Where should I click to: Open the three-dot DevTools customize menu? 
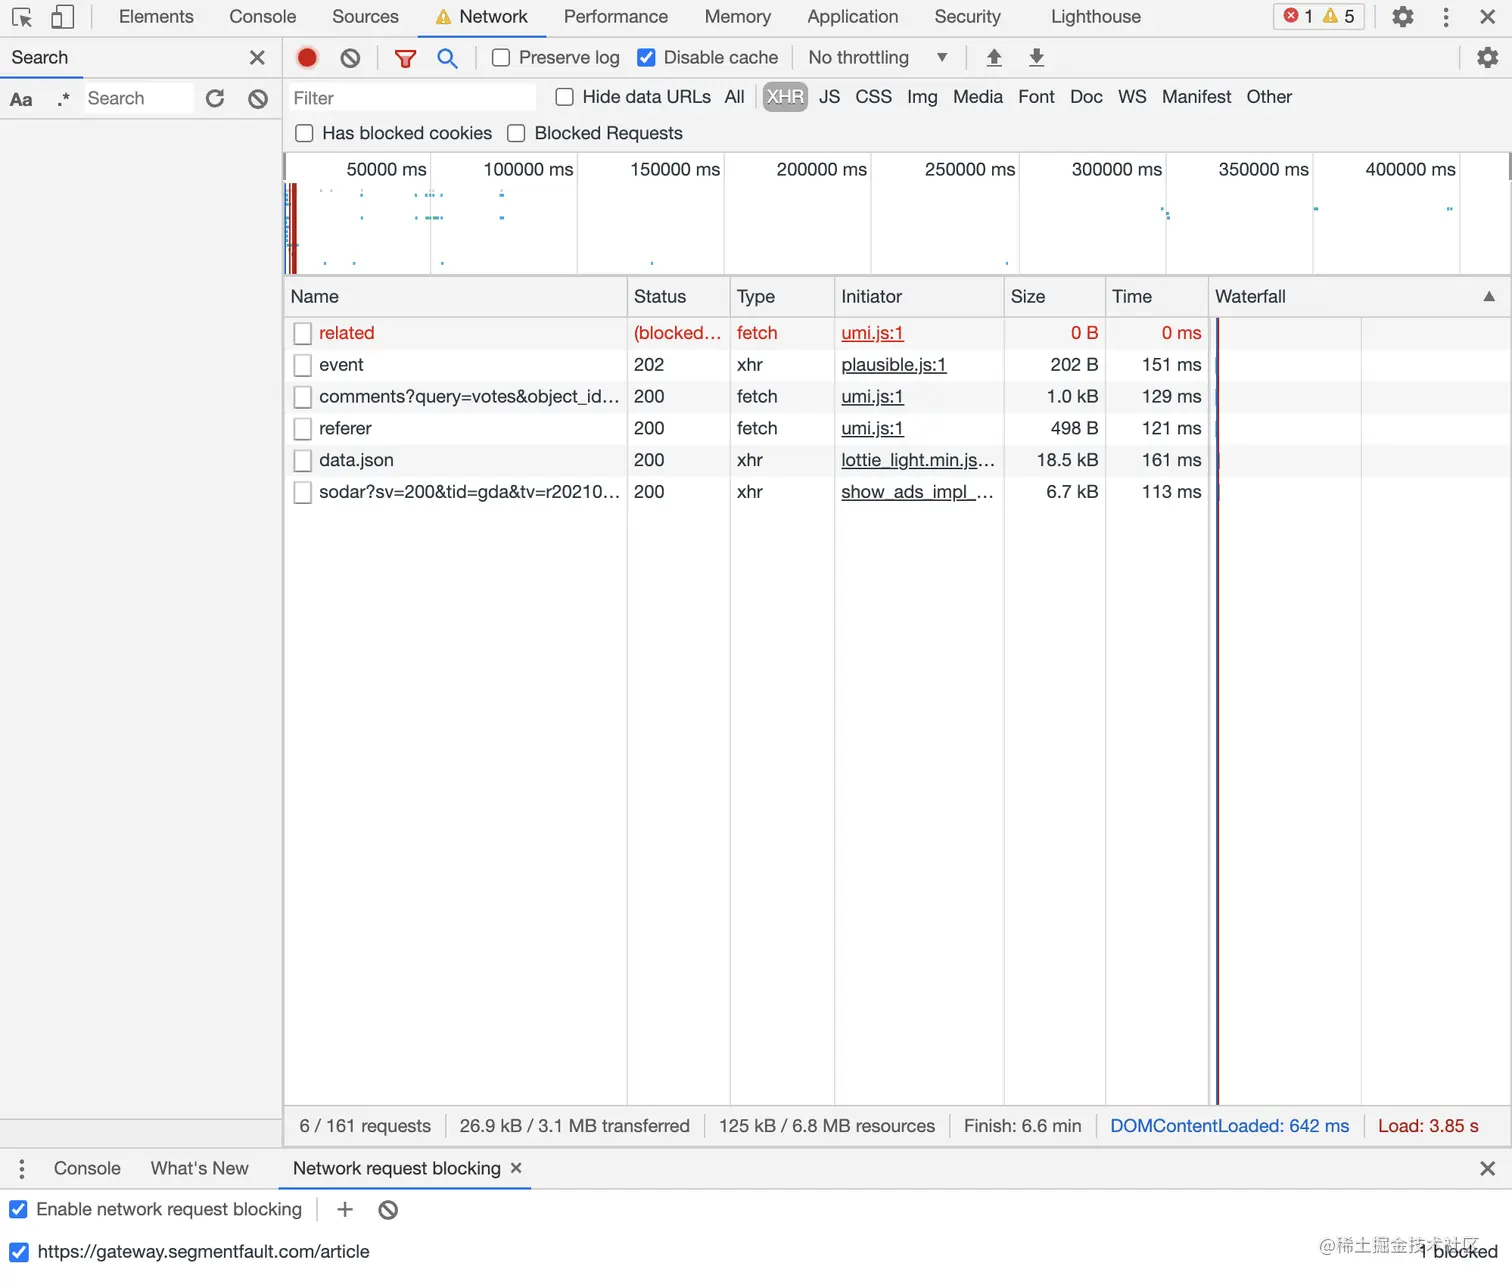(x=1446, y=17)
